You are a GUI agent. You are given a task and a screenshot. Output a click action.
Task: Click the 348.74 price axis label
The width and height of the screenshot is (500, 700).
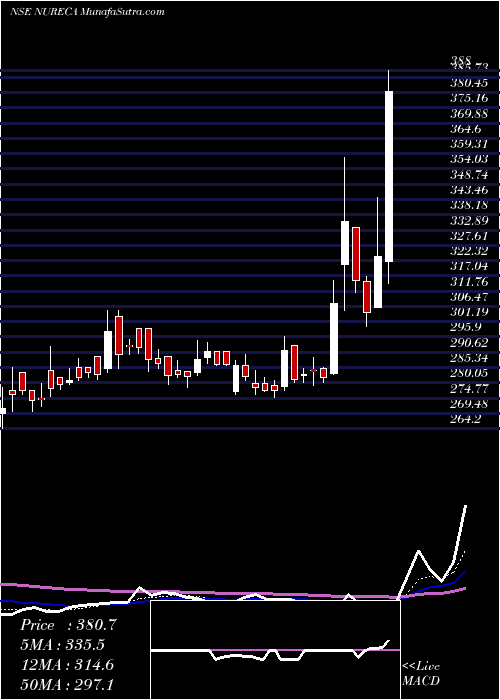coord(469,175)
